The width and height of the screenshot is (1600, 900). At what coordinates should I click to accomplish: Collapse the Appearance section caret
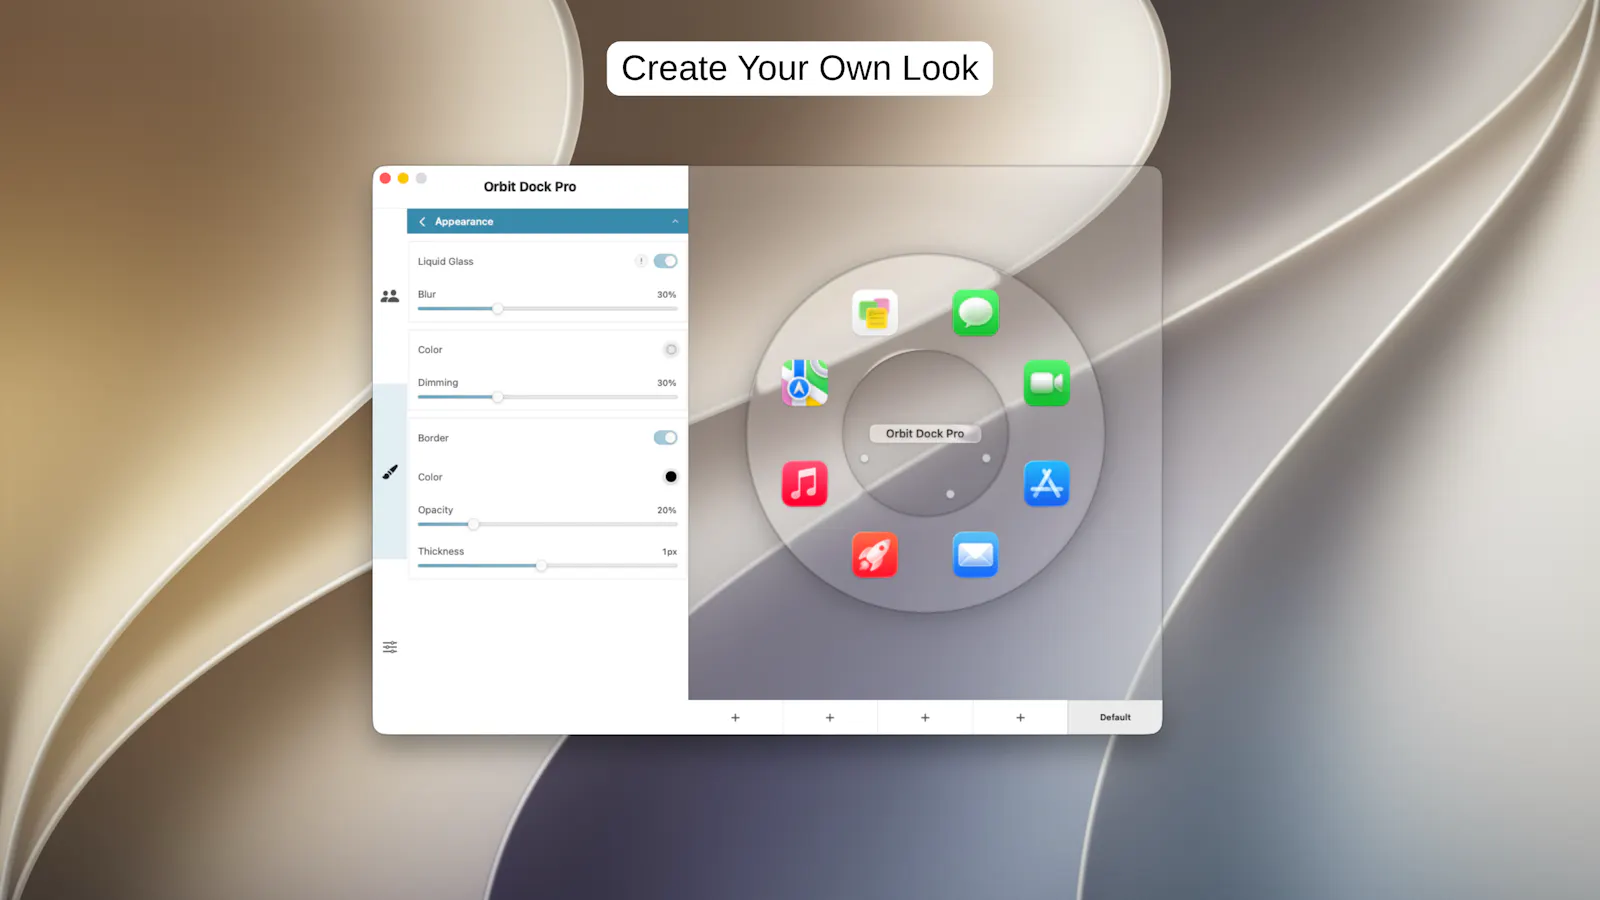675,222
